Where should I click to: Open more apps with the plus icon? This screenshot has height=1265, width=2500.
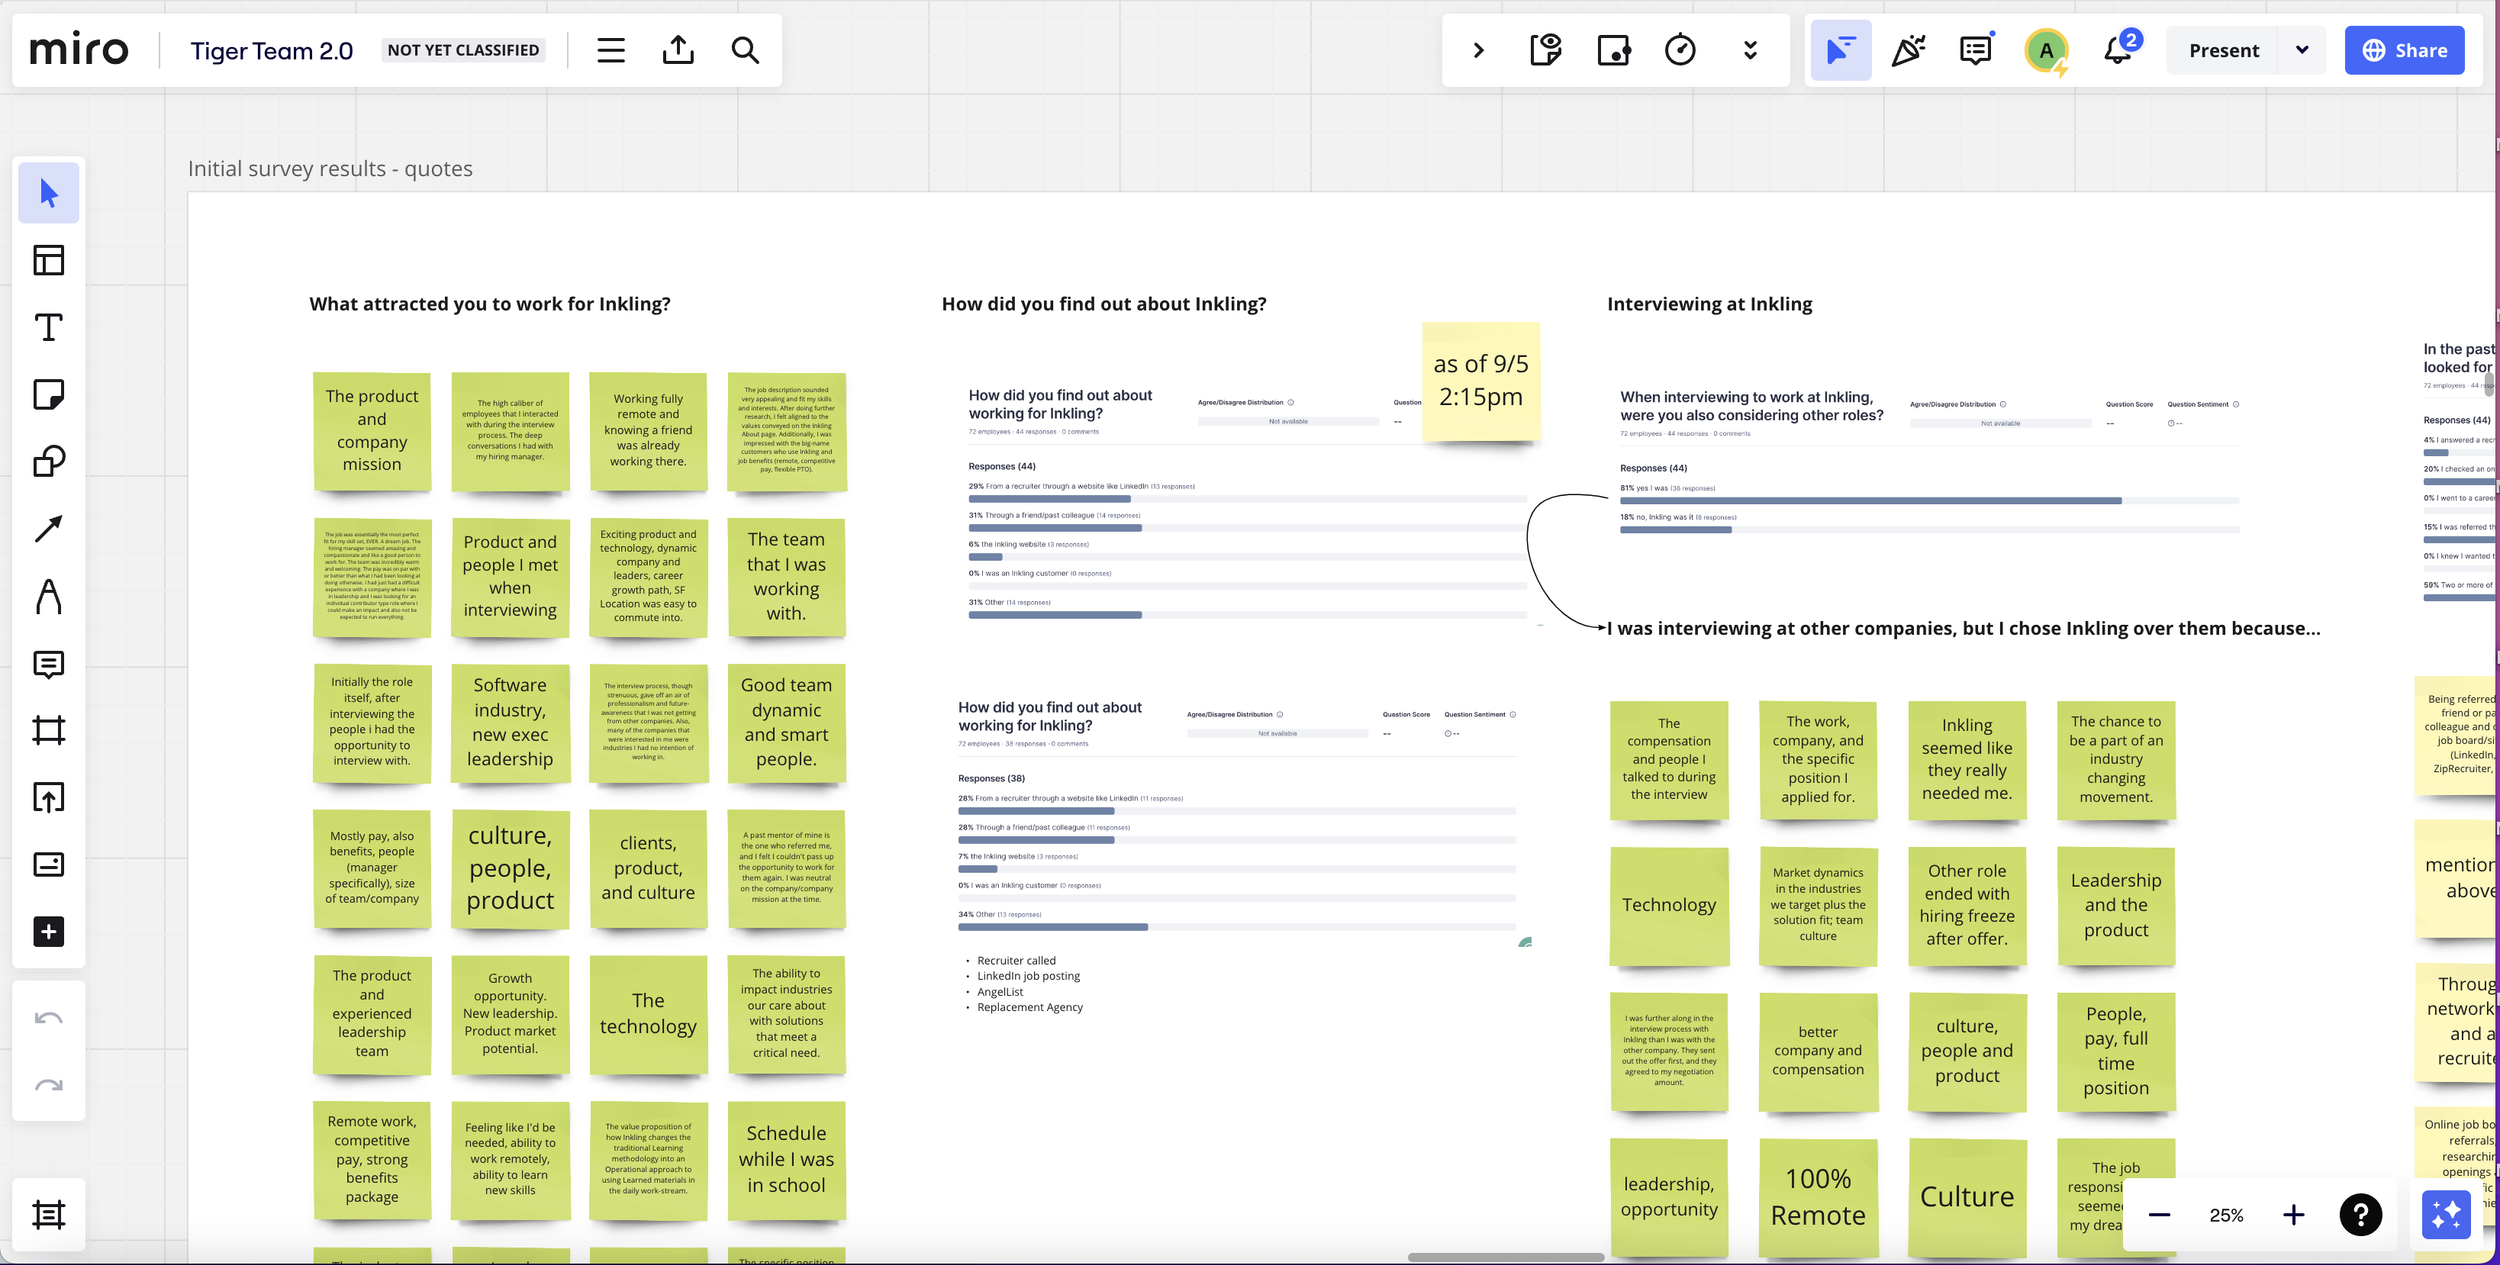pos(49,931)
